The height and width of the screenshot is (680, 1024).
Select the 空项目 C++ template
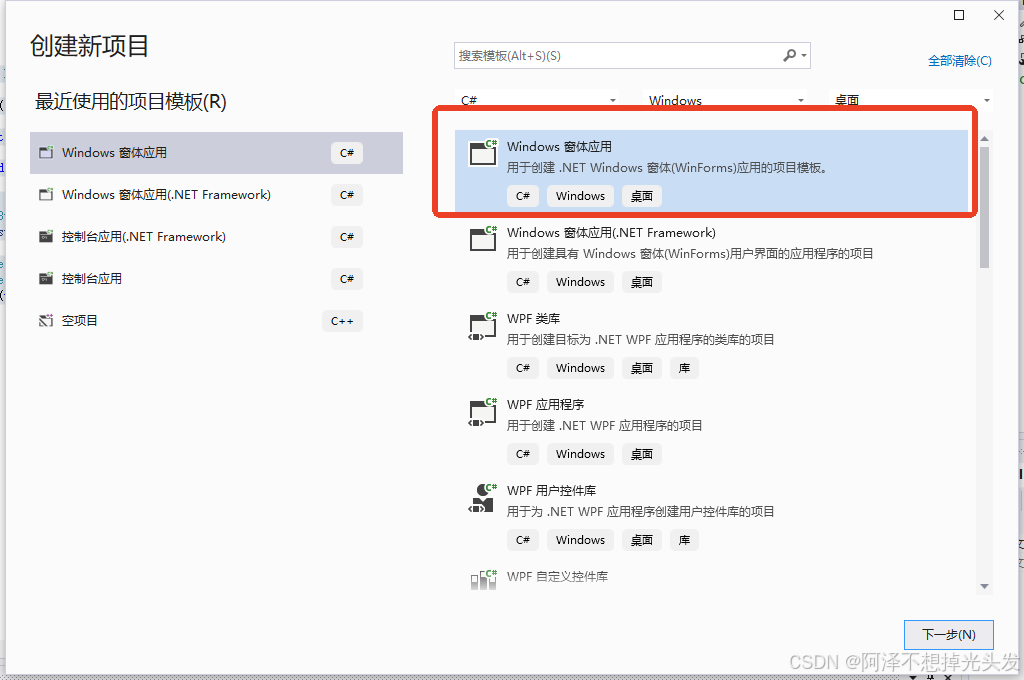coord(216,321)
